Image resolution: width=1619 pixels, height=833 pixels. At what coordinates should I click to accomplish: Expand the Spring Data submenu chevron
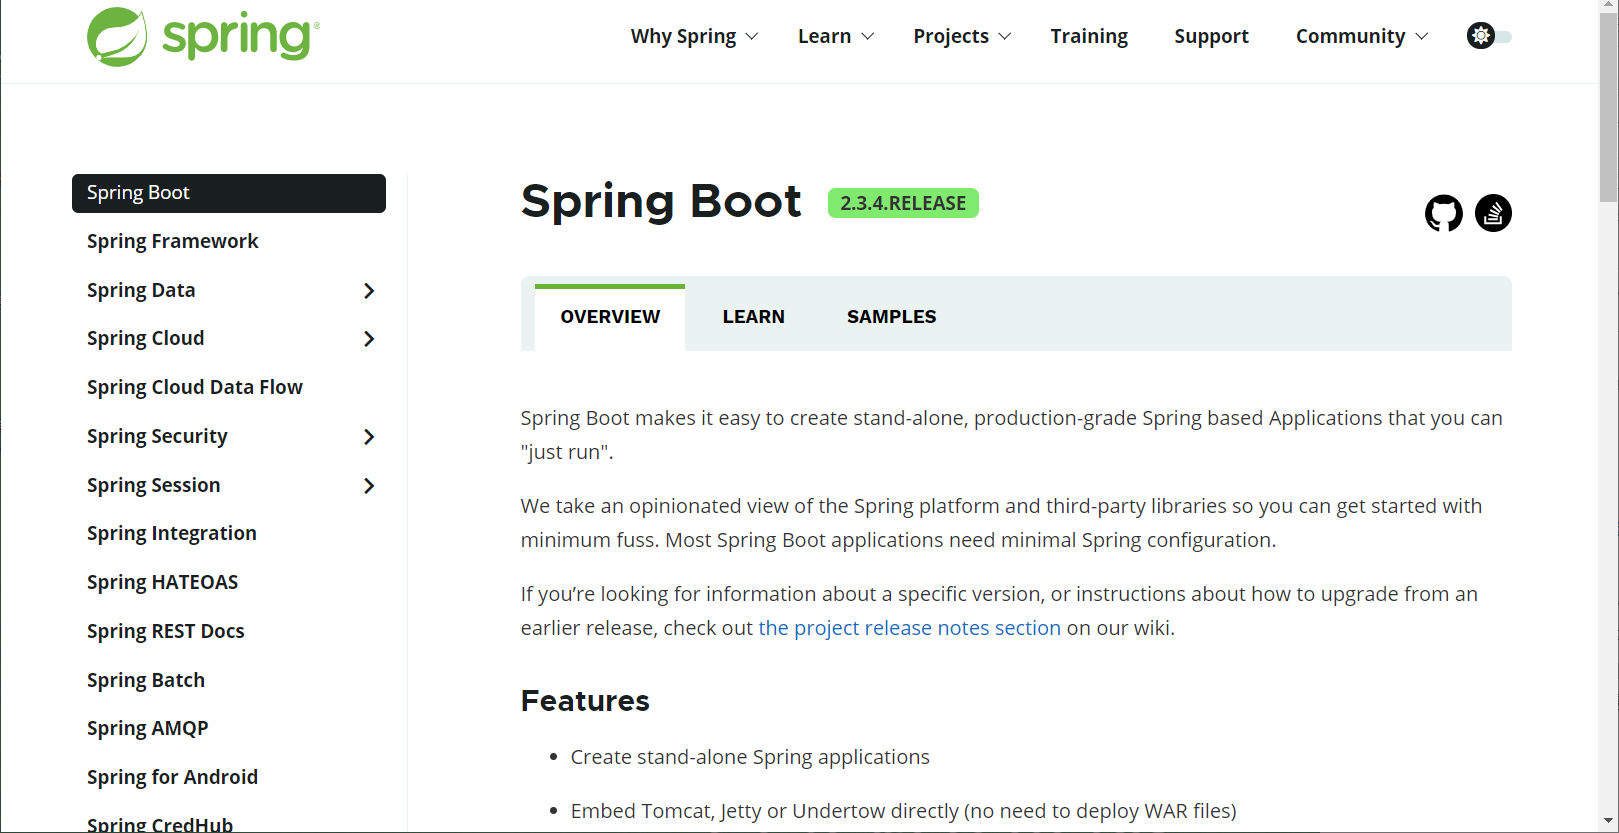click(369, 291)
